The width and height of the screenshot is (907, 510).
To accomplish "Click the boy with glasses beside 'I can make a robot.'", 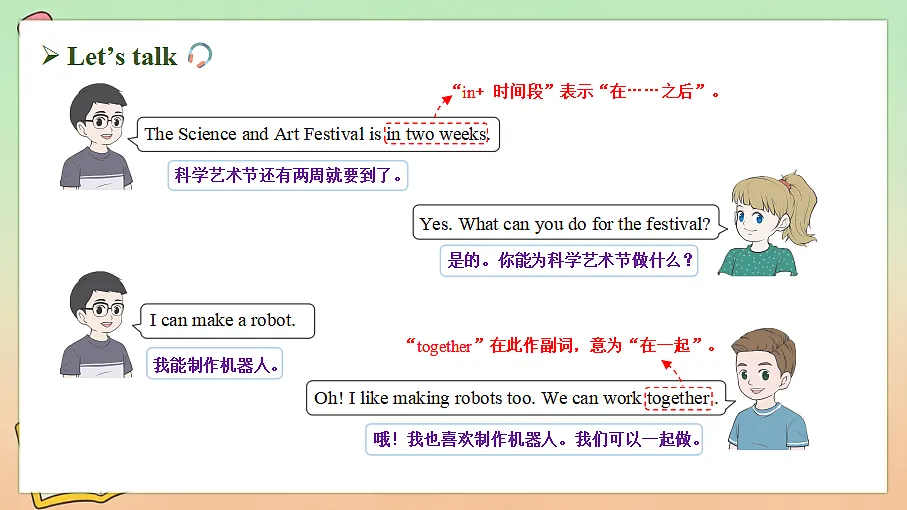I will 96,324.
